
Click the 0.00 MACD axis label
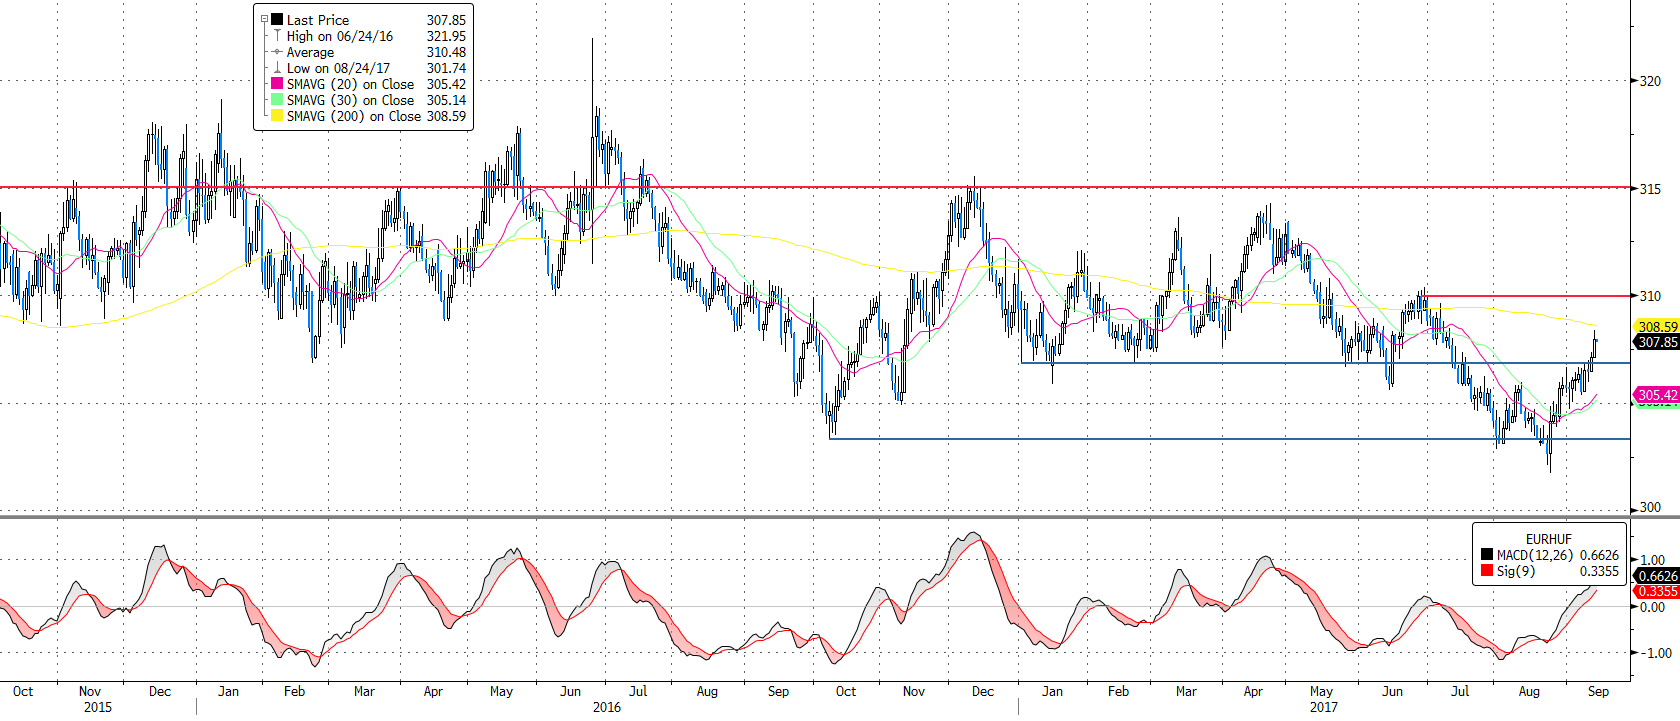click(1653, 607)
